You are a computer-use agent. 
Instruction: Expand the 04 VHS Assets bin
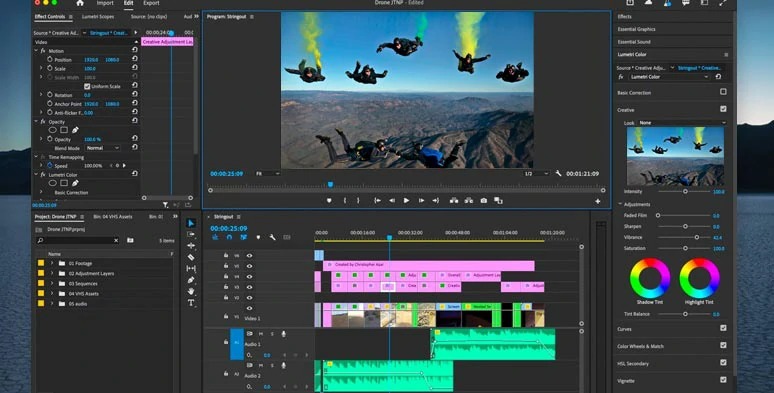tap(52, 293)
